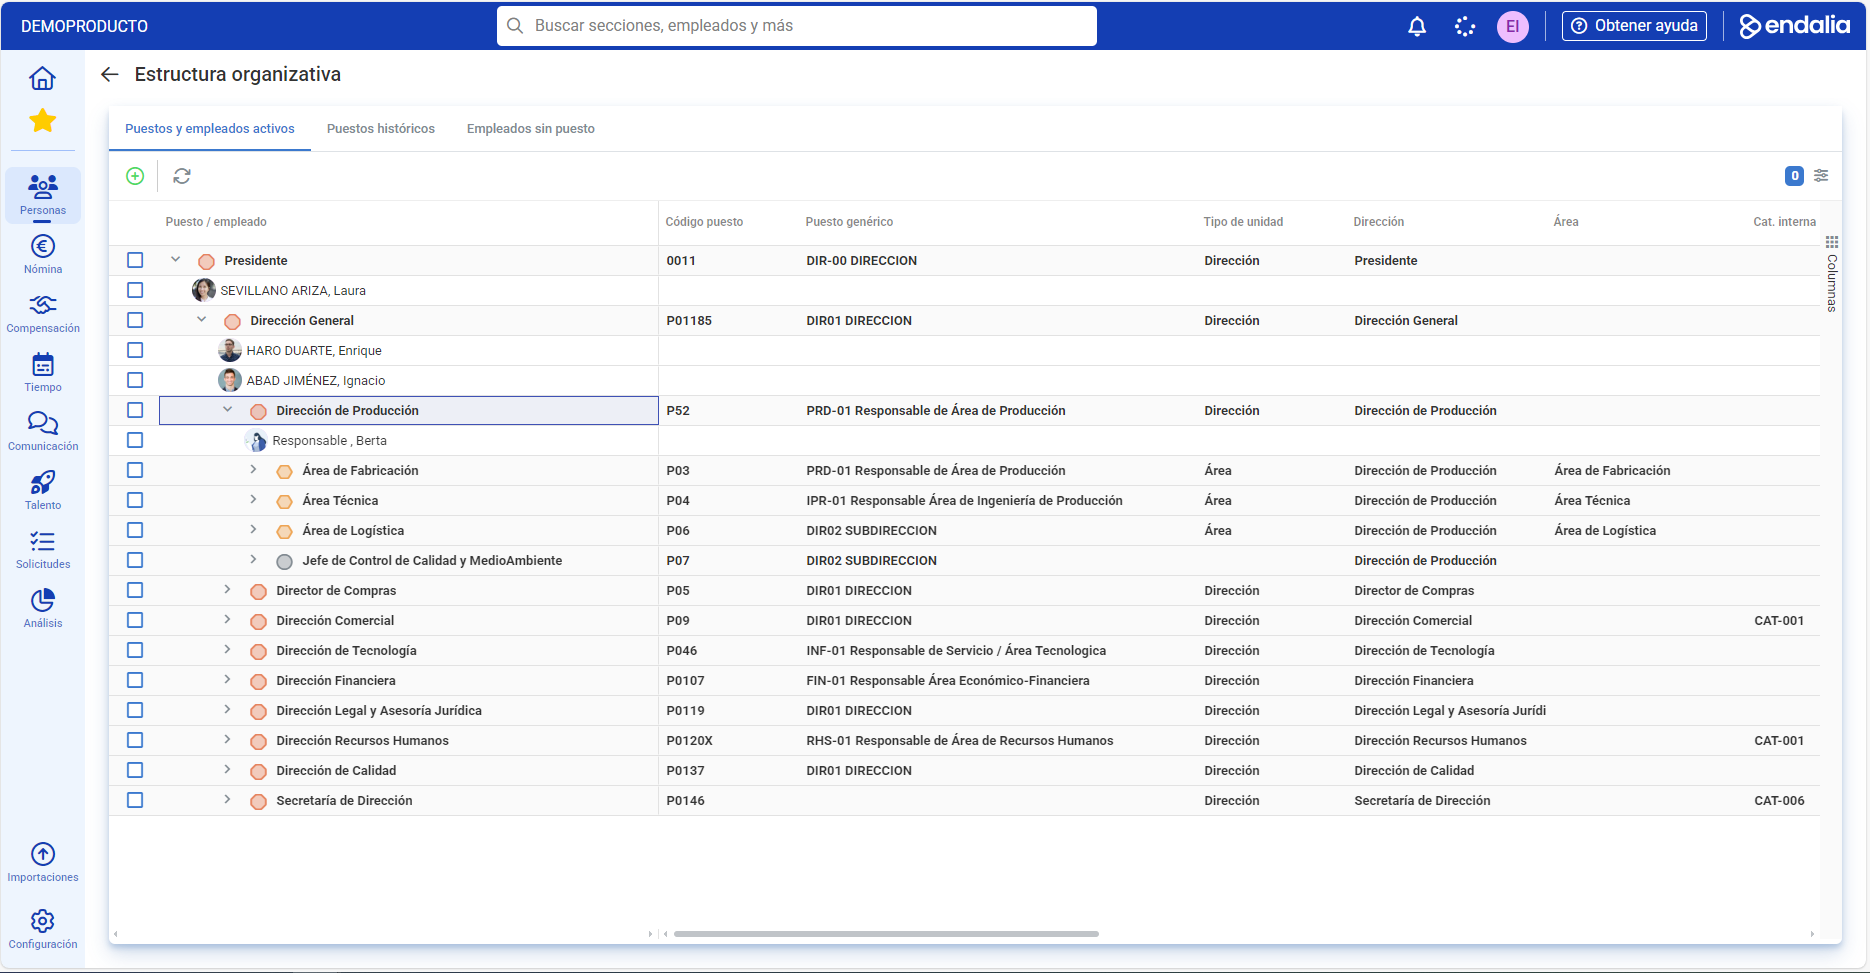Open employee HARO DUARTE, Enrique
1870x973 pixels.
pyautogui.click(x=314, y=351)
